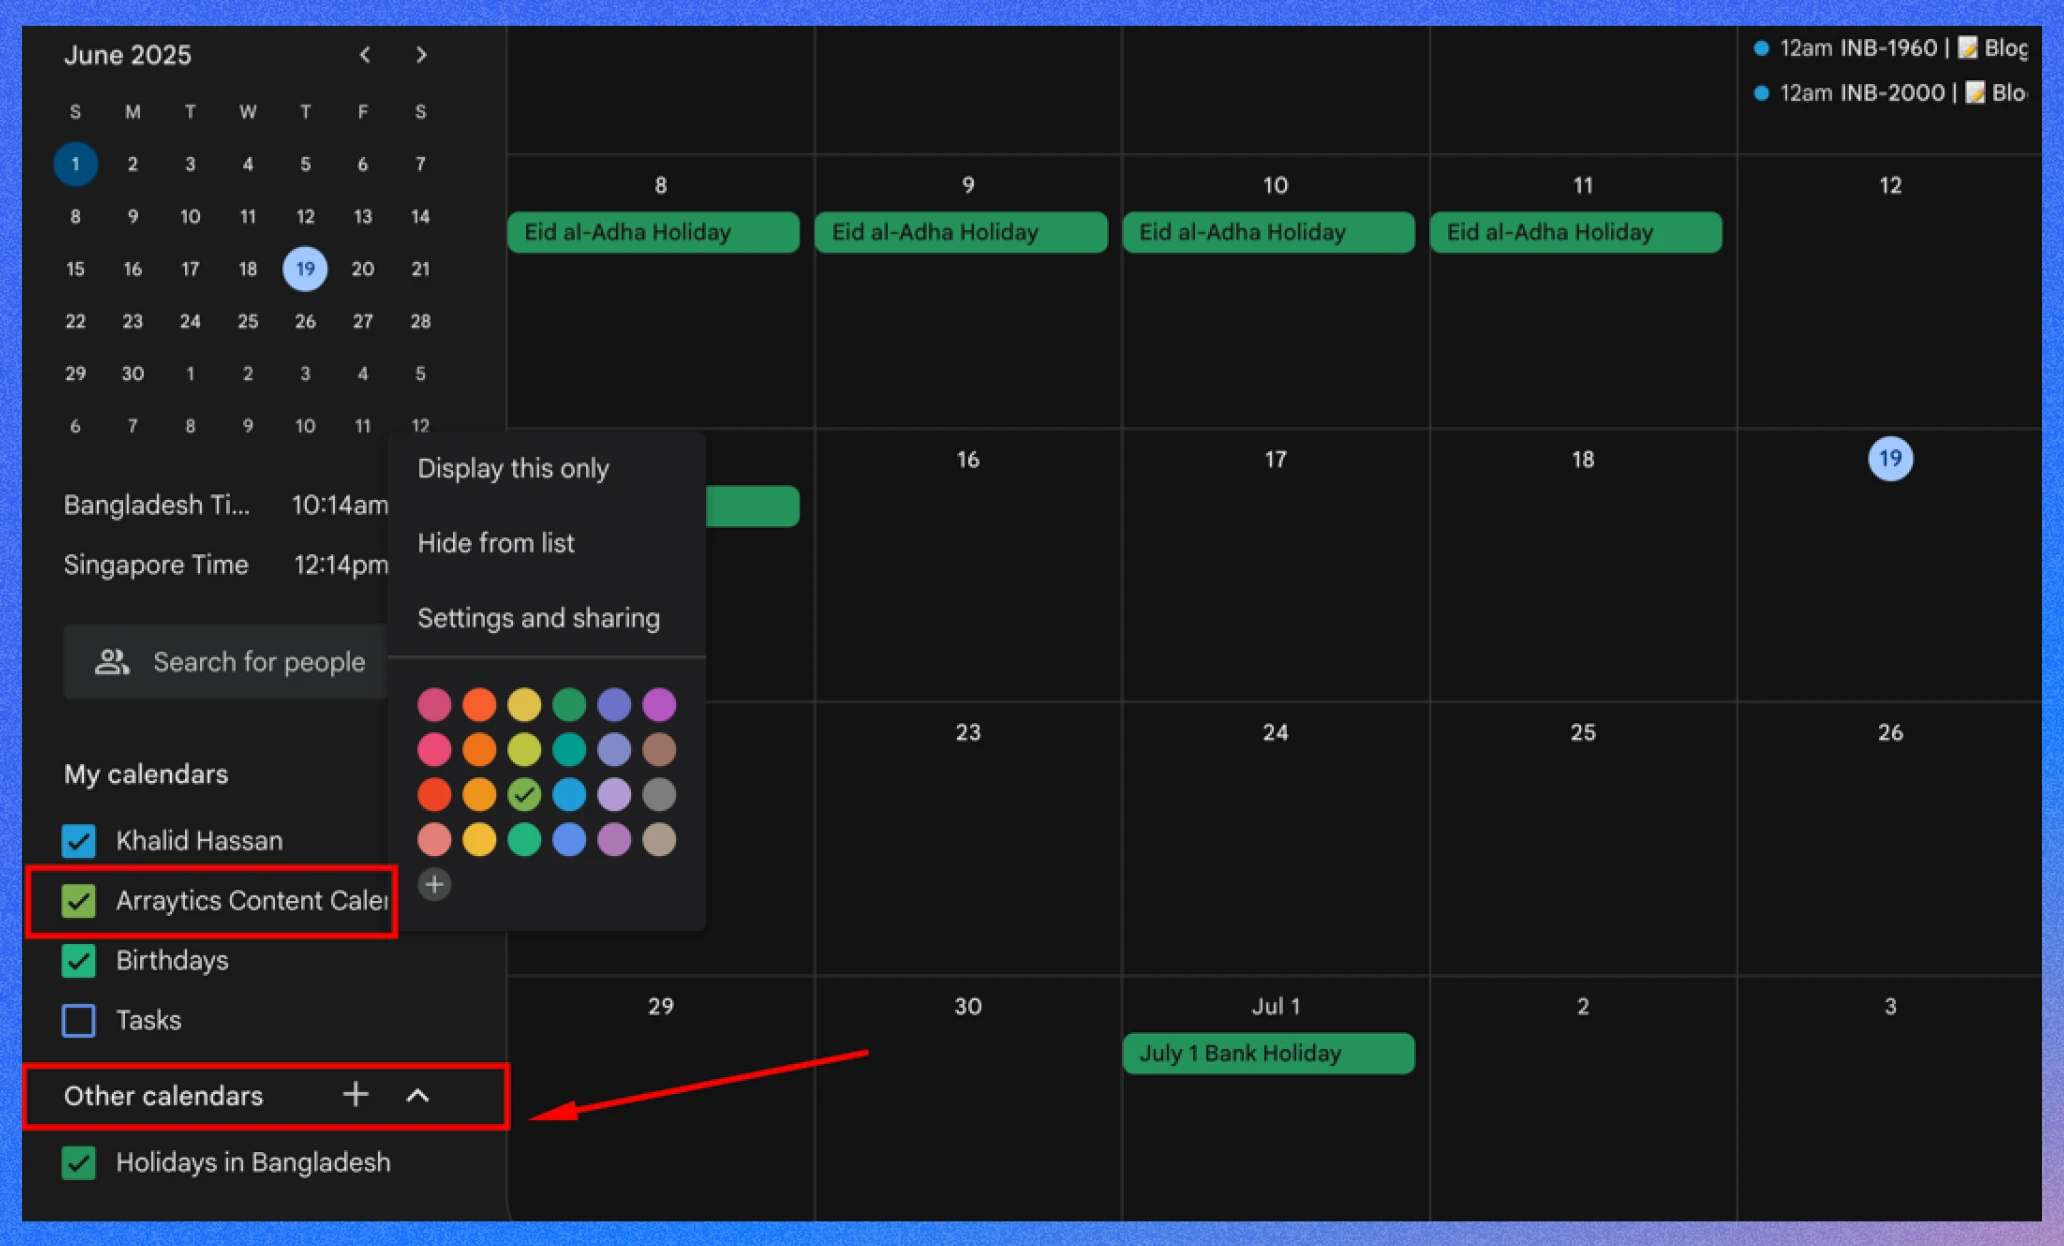Open the 12am INB-1960 blog event
Image resolution: width=2064 pixels, height=1246 pixels.
tap(1891, 48)
